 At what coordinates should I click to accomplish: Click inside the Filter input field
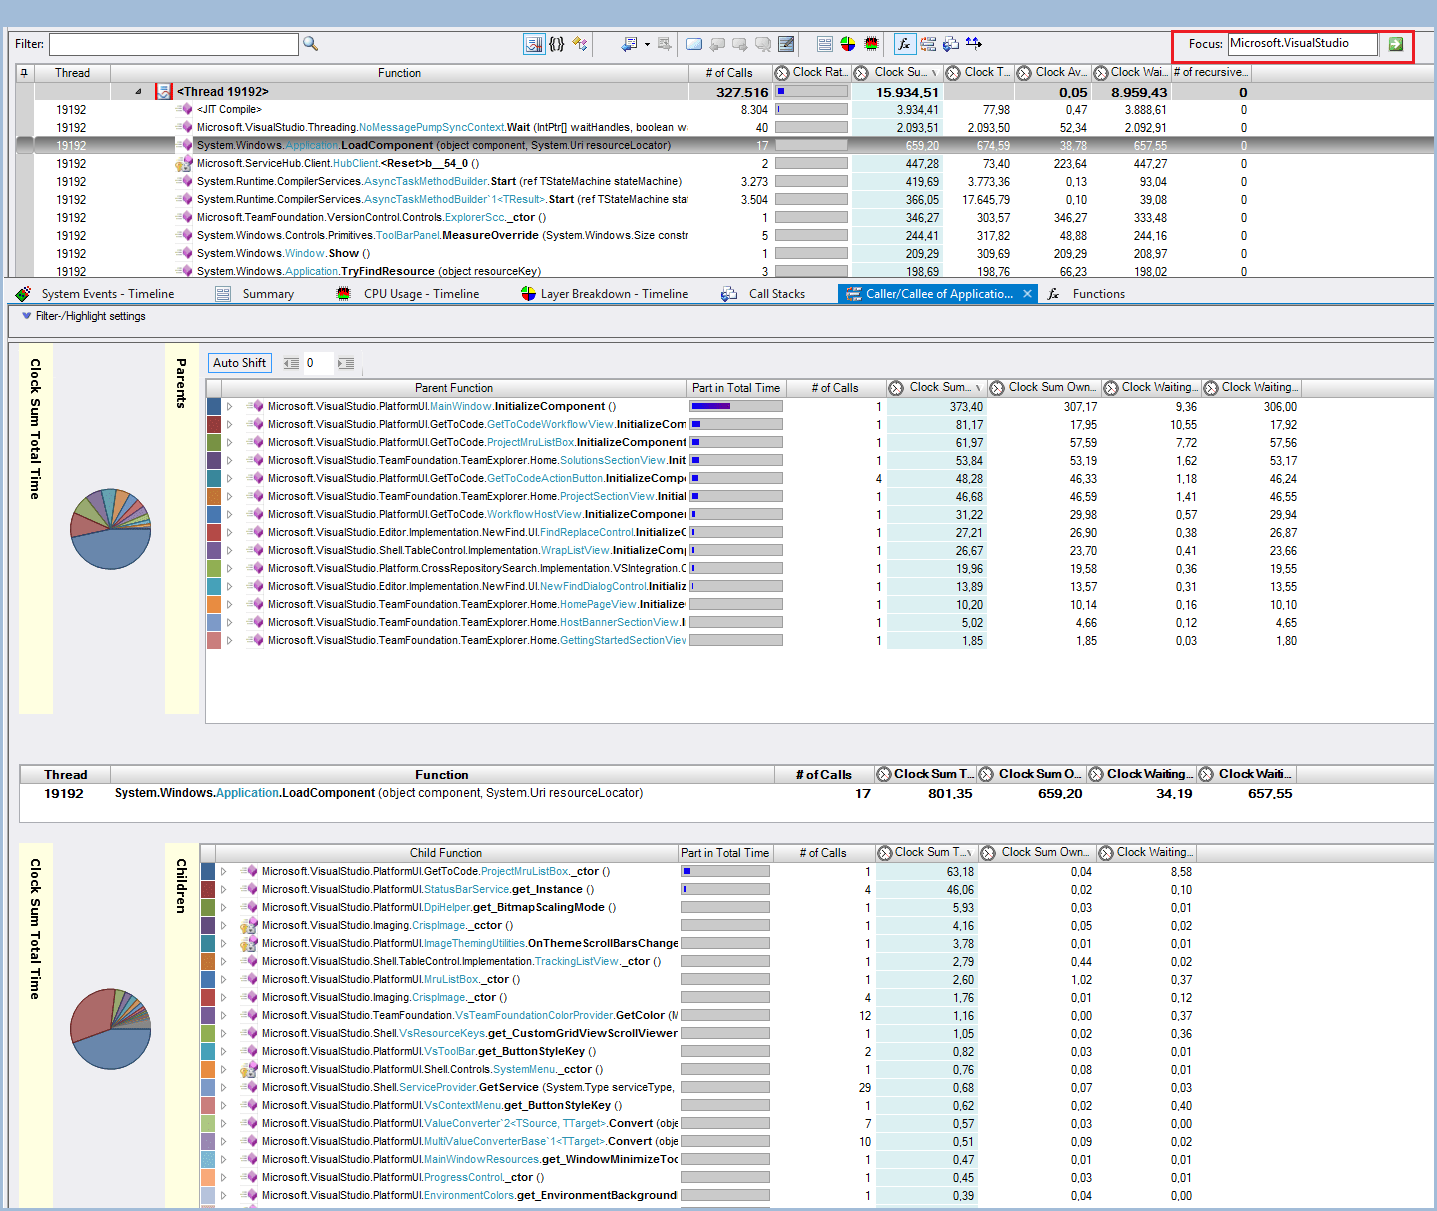pos(170,44)
